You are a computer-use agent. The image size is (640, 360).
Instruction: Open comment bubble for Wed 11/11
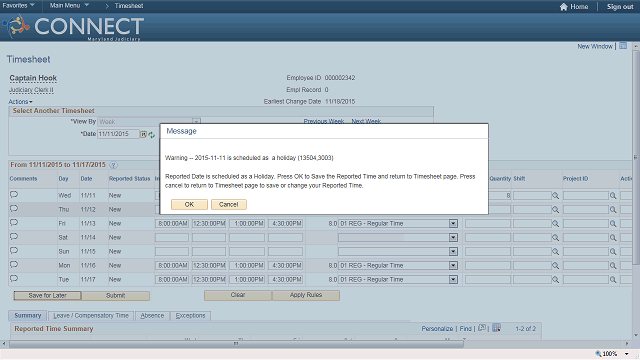(14, 195)
